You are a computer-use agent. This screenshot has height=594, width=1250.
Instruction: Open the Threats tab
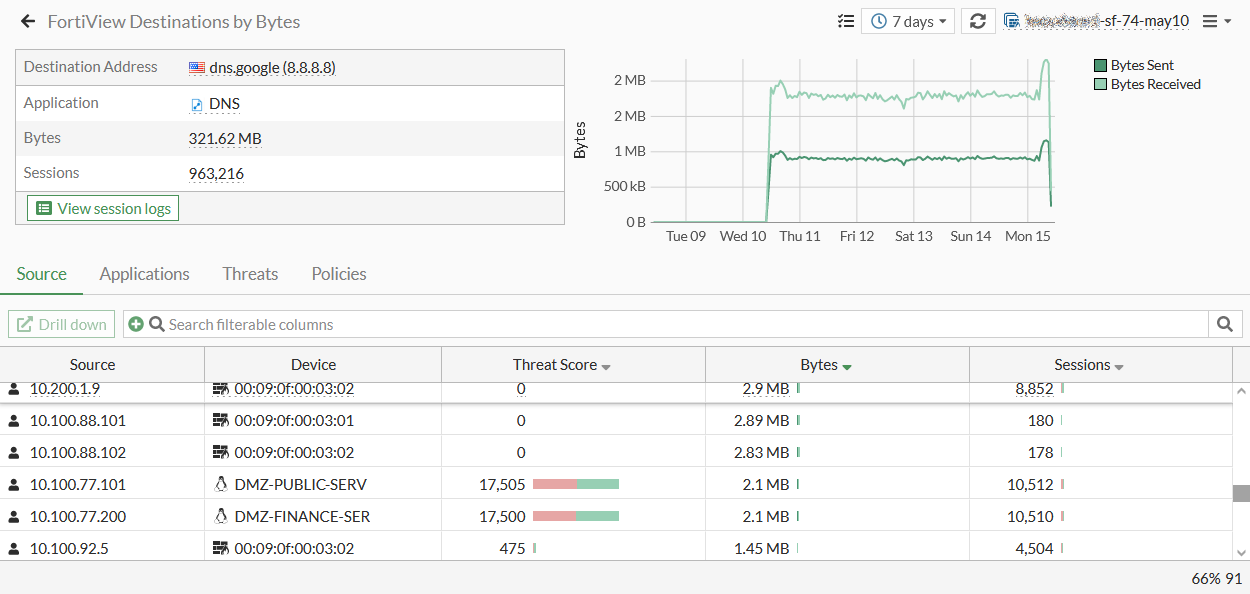[250, 274]
